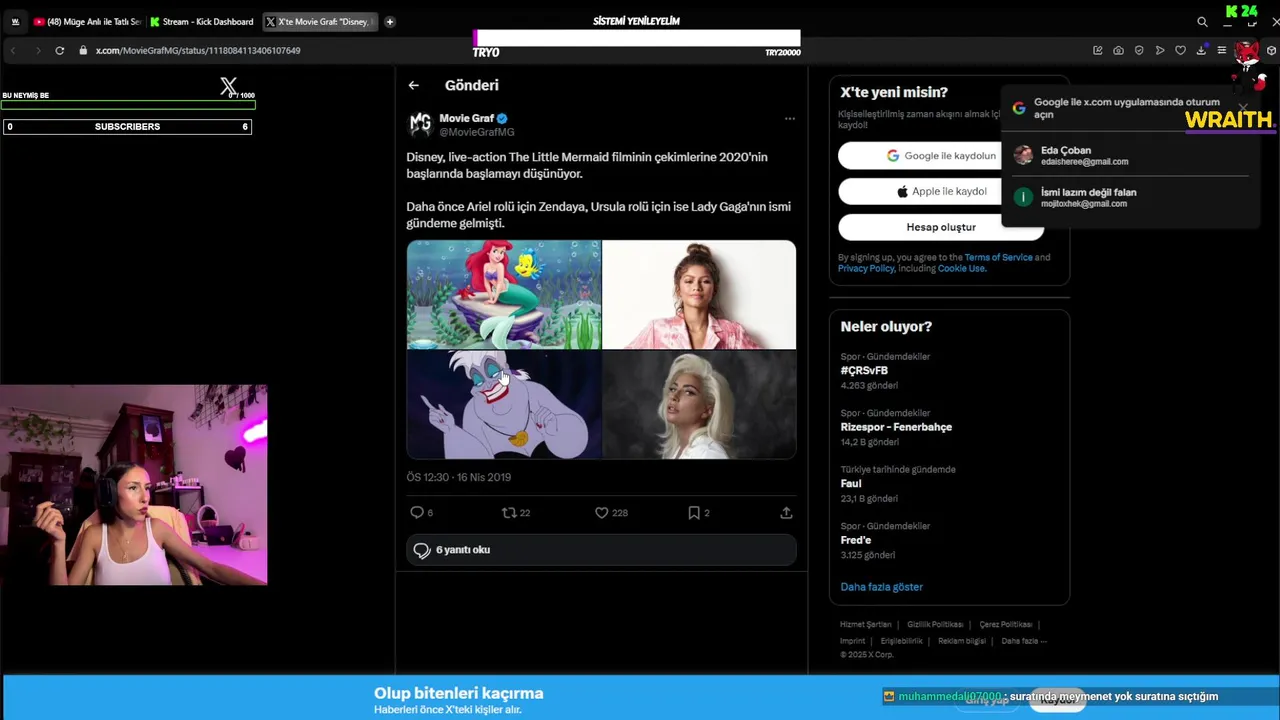Open the Imprint footer link
This screenshot has height=720, width=1280.
(x=852, y=642)
